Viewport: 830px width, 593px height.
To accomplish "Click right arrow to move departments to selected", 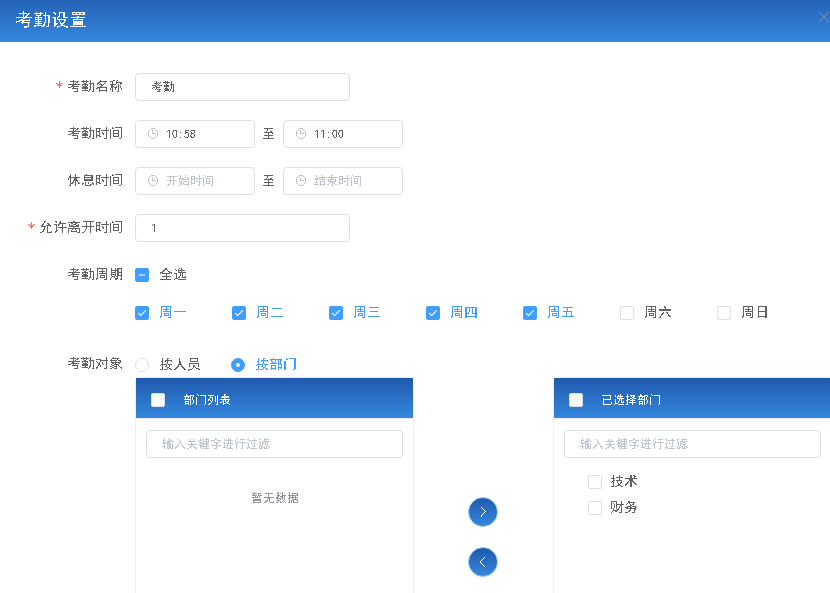I will pos(483,511).
